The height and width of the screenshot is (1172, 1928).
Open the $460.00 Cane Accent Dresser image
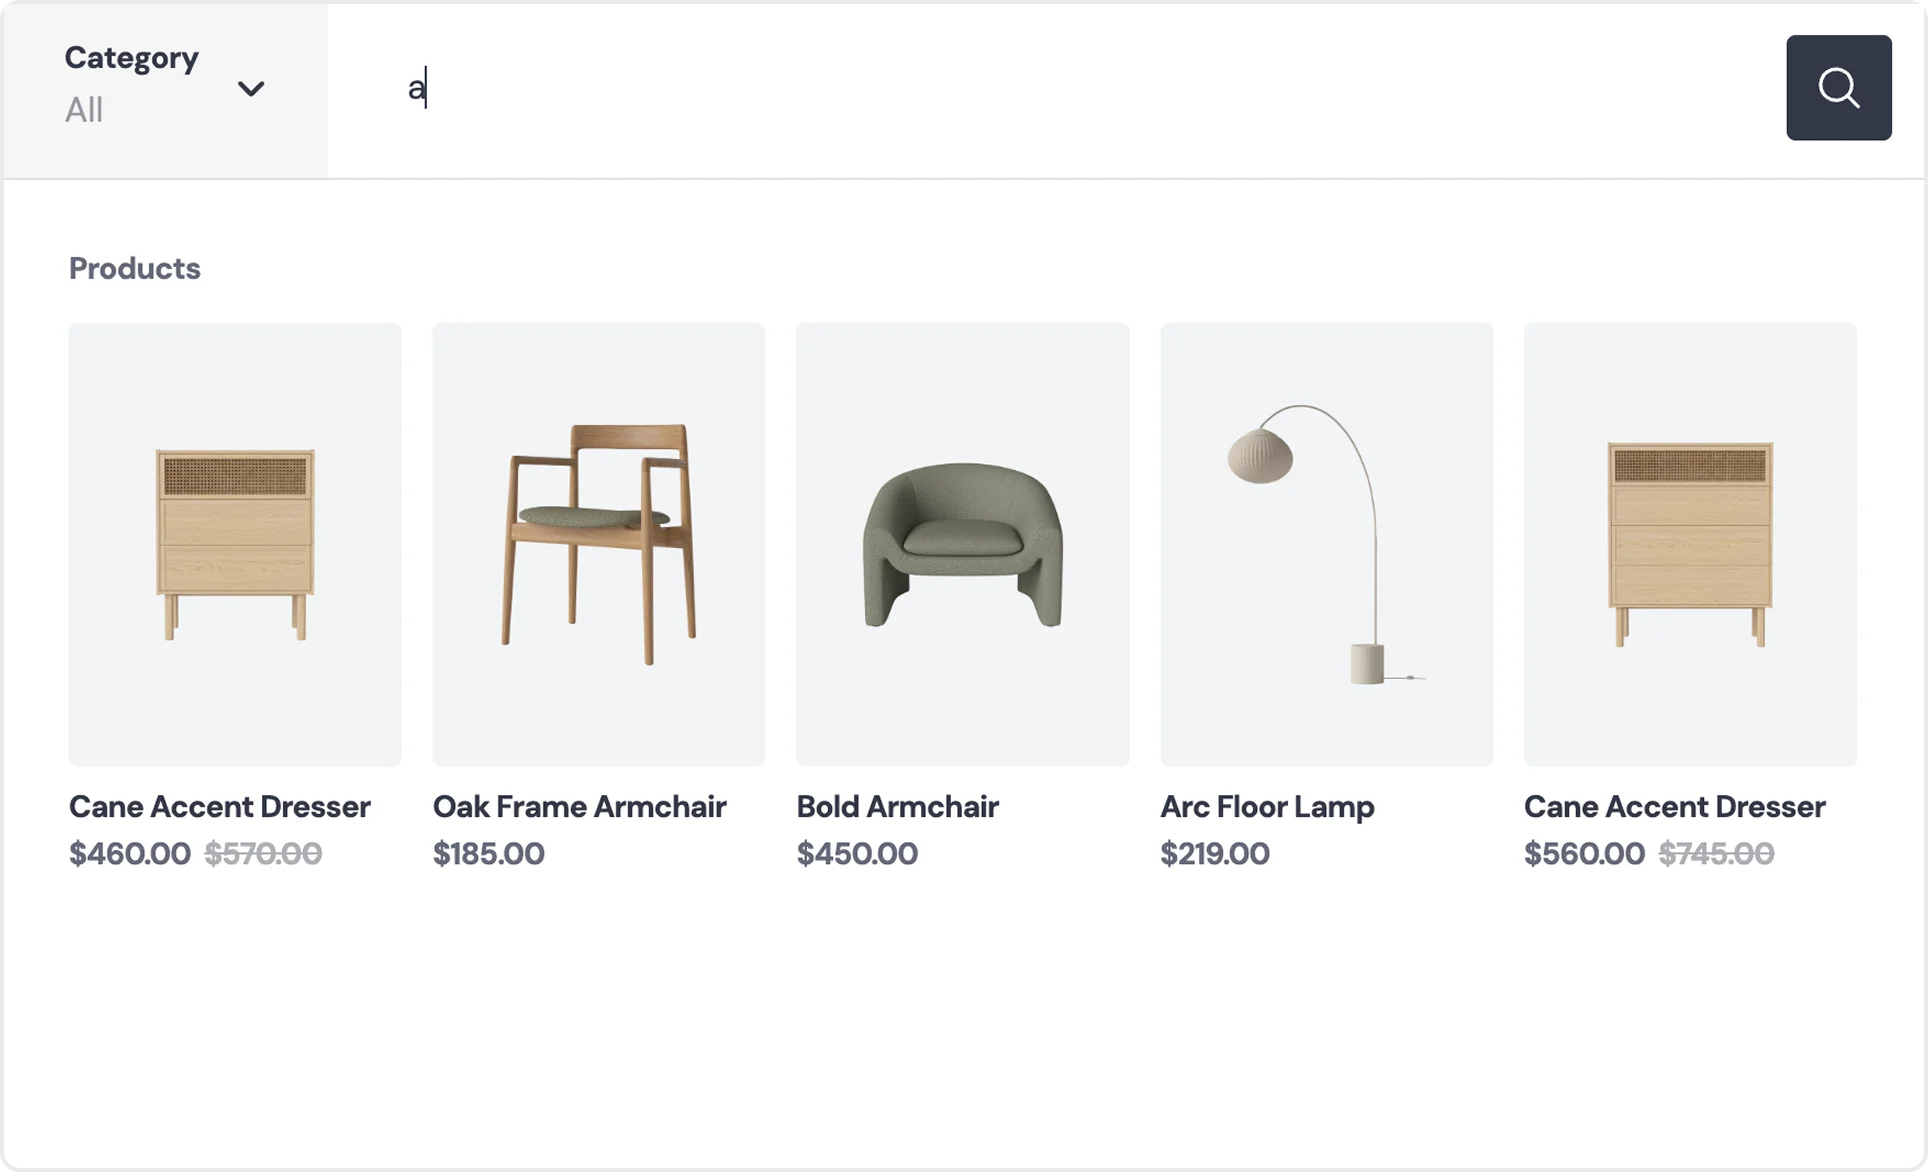pos(235,544)
